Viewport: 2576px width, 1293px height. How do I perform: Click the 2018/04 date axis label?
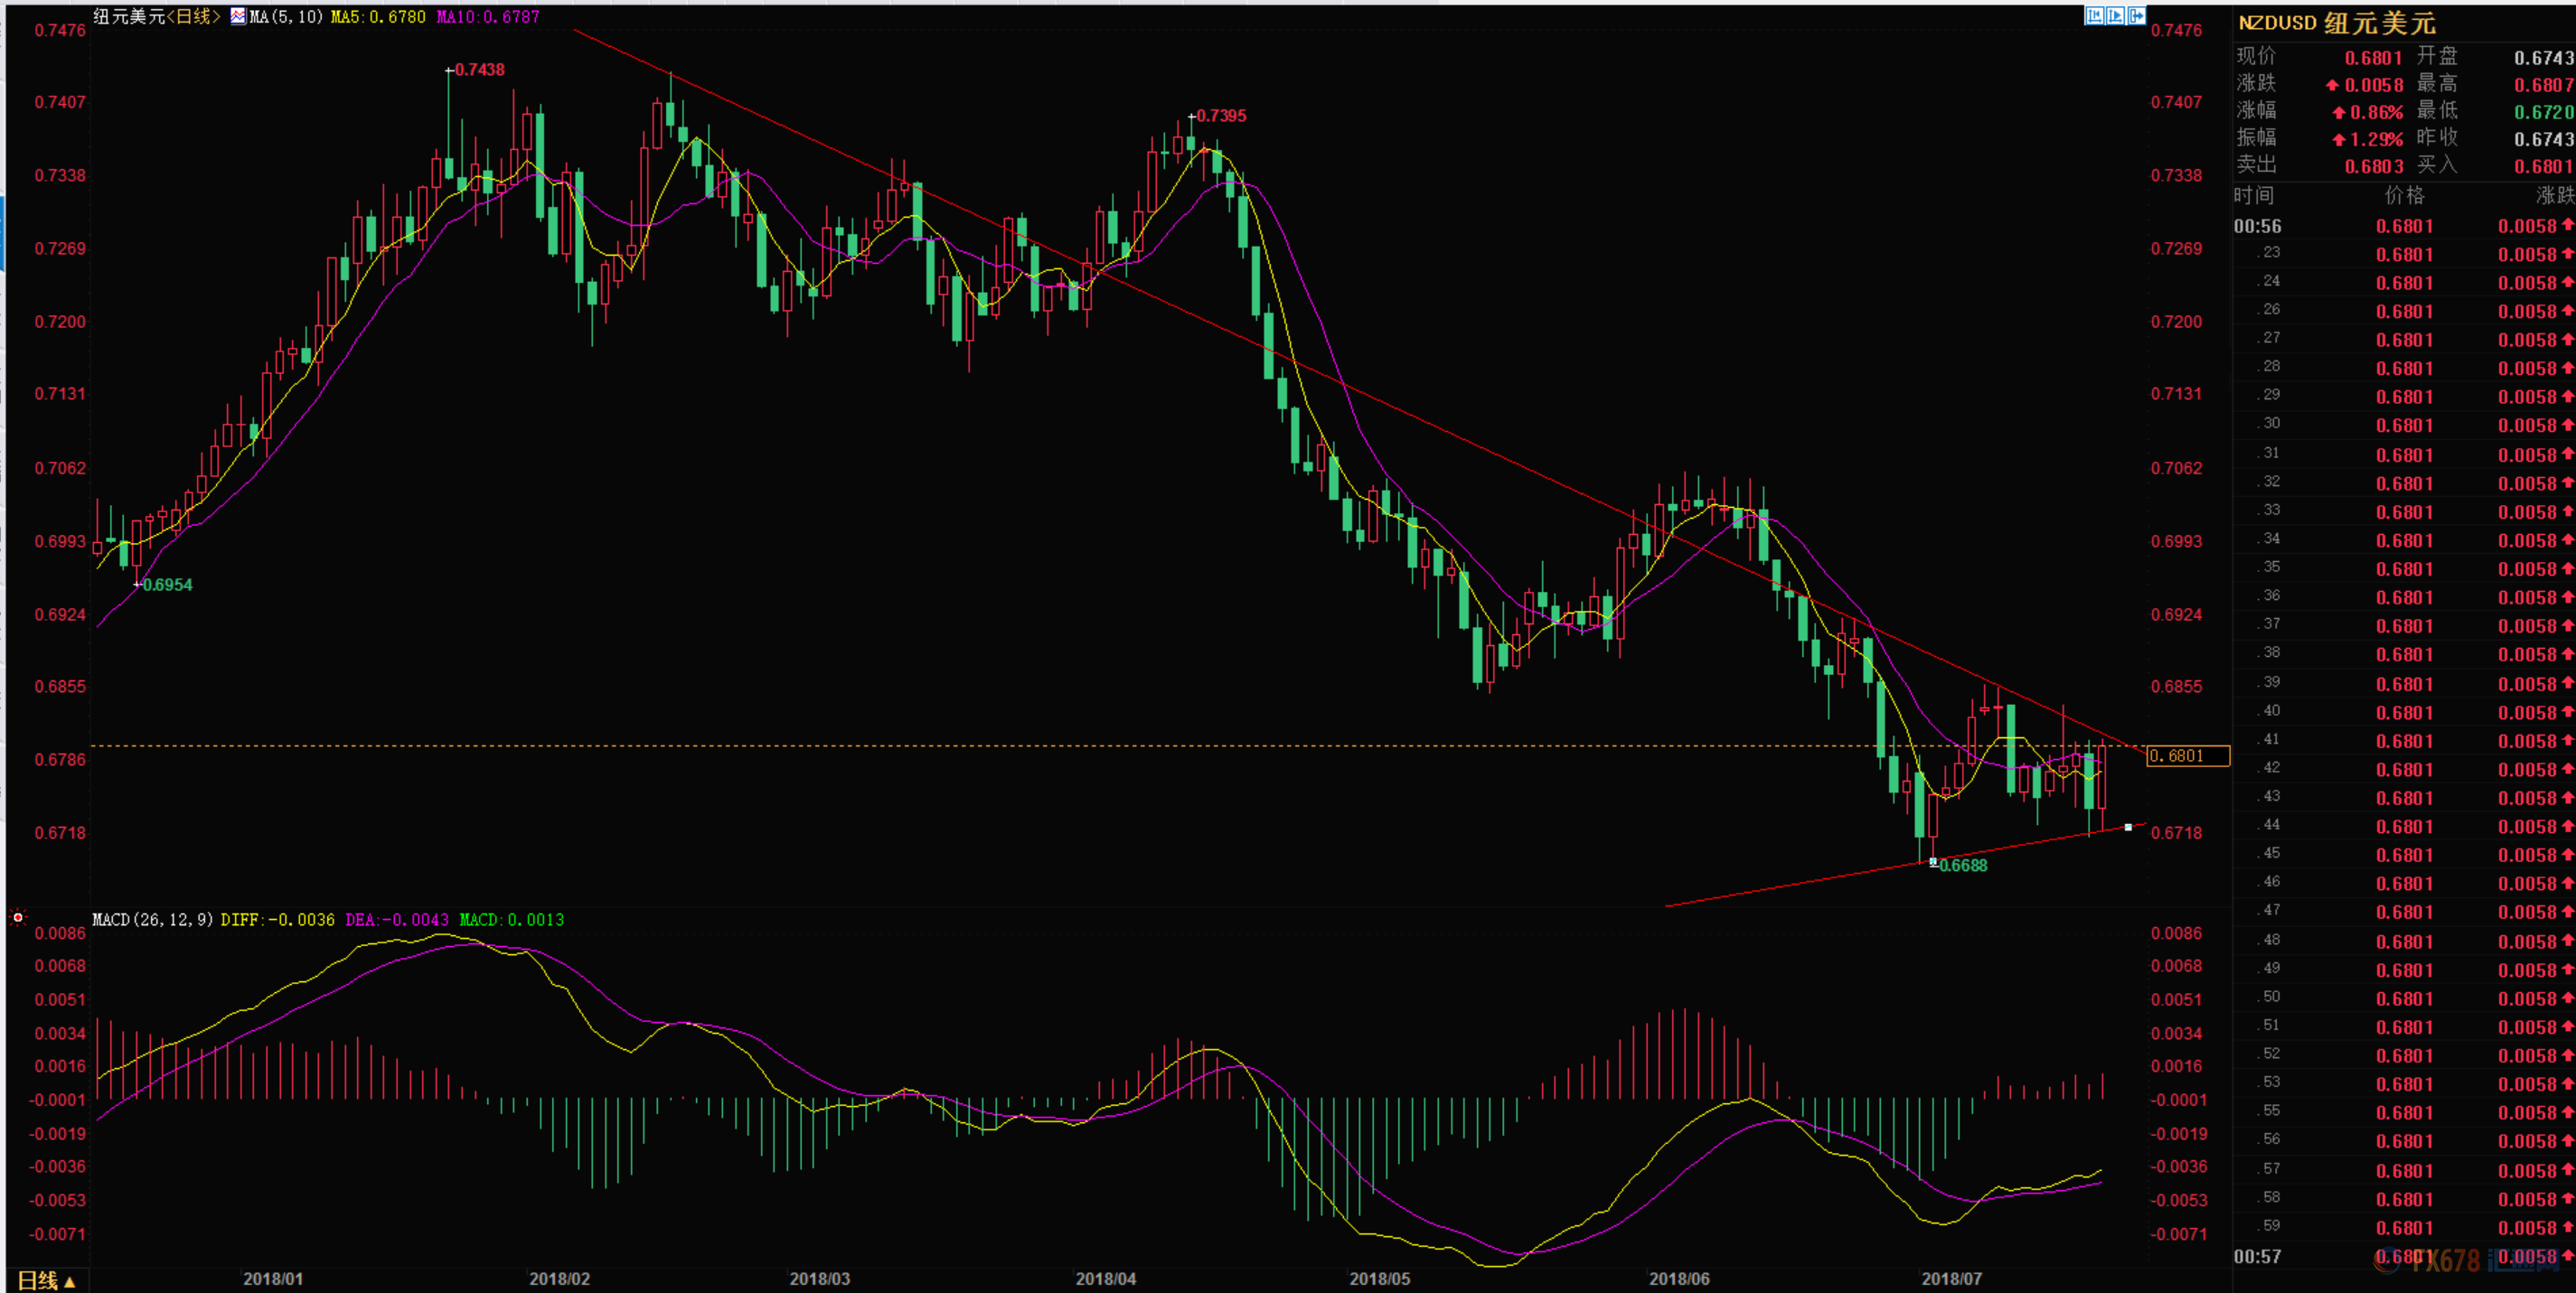tap(1106, 1279)
